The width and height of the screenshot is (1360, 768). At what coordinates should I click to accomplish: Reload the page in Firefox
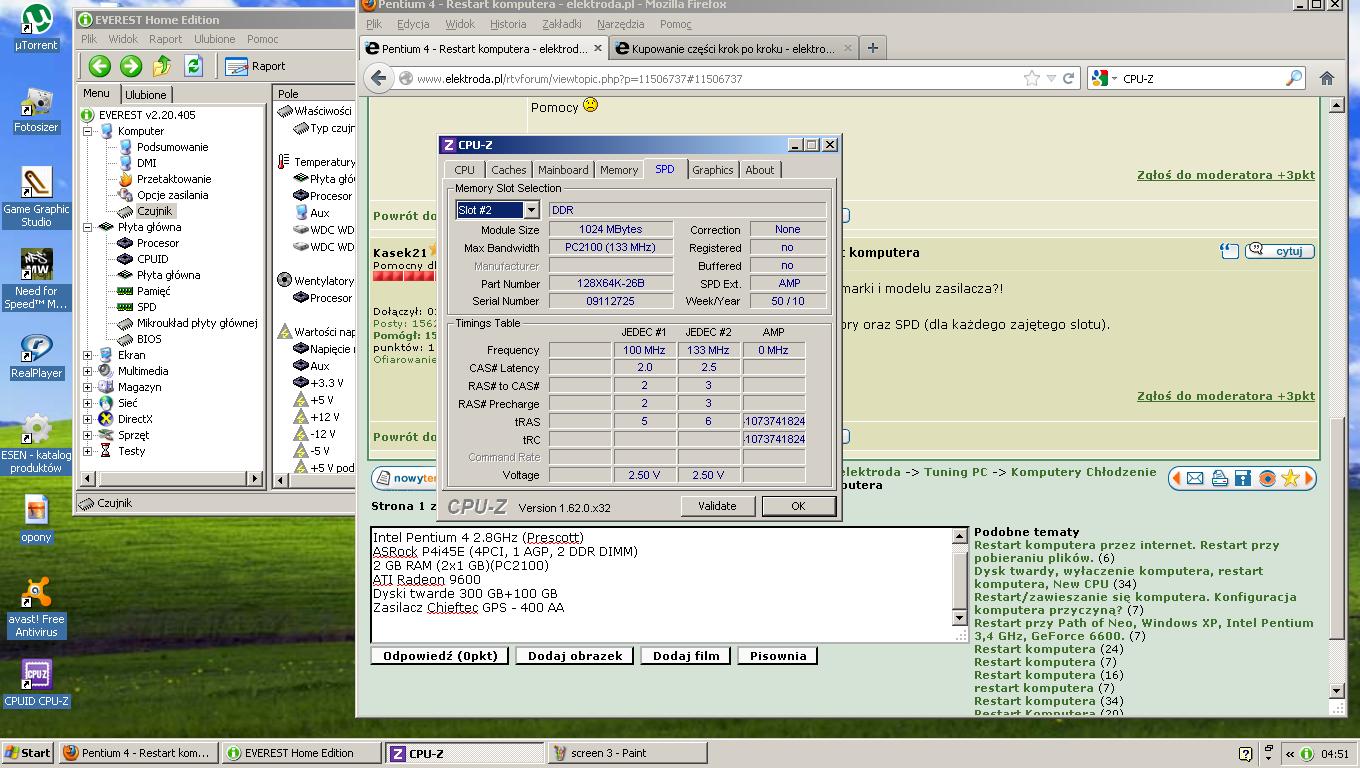(x=1068, y=78)
